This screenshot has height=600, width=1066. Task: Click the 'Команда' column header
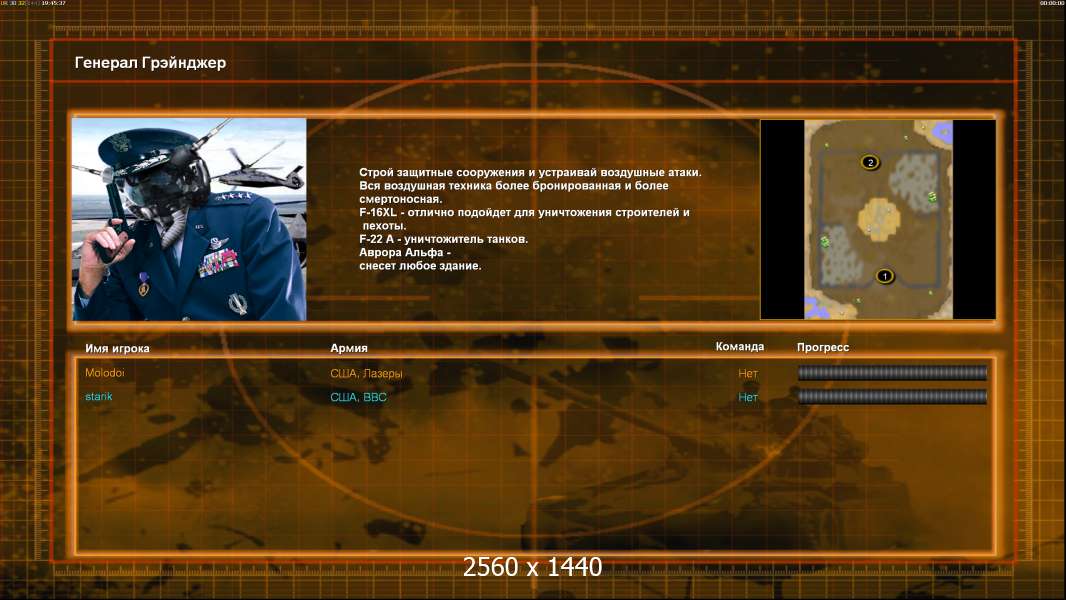click(x=740, y=347)
